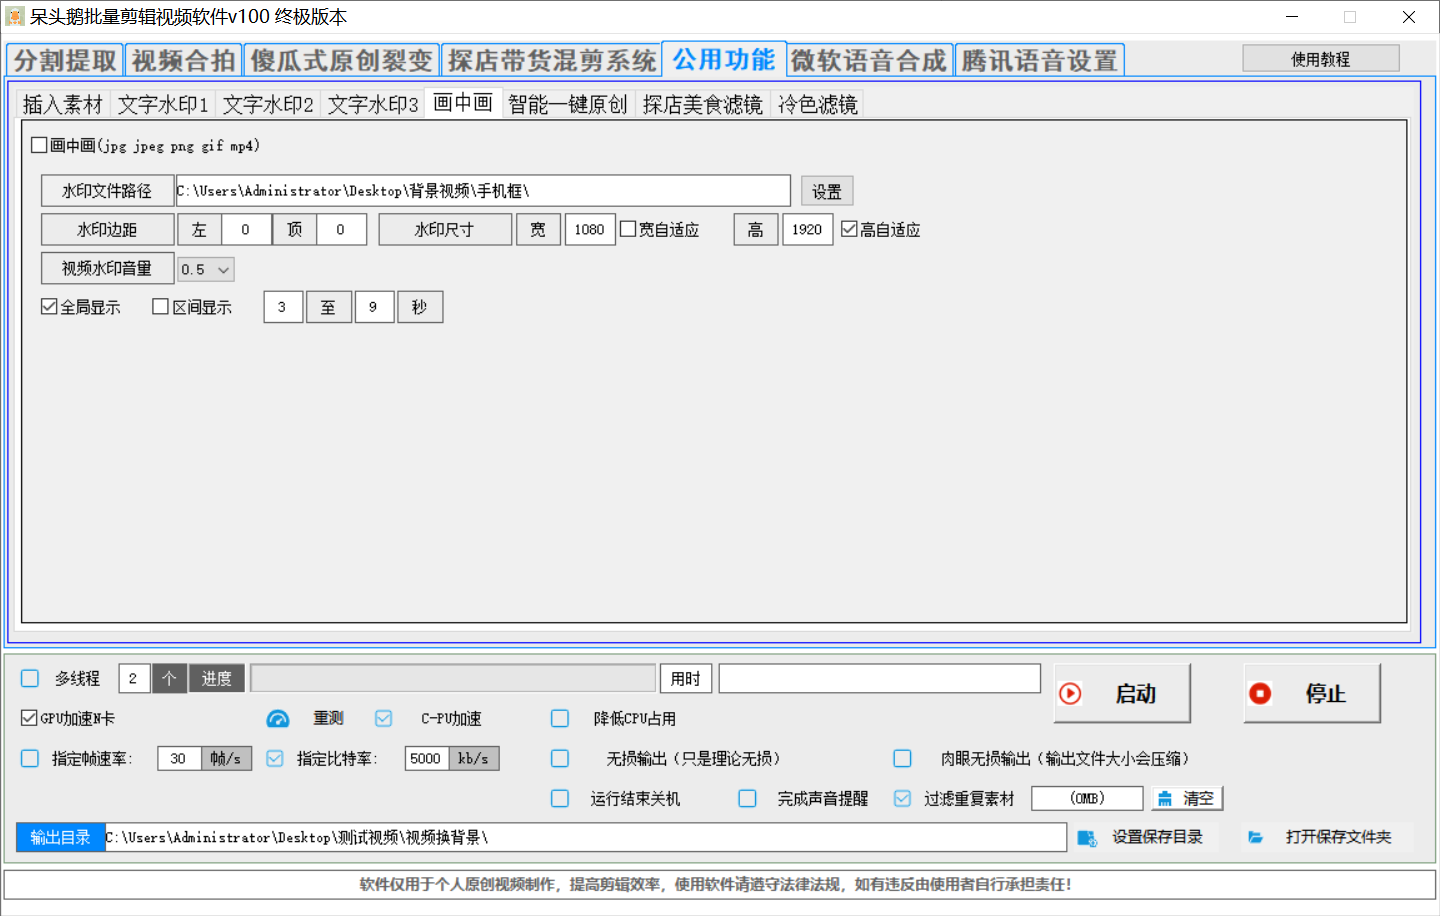Click the set save directory icon
Viewport: 1440px width, 916px height.
(1088, 837)
